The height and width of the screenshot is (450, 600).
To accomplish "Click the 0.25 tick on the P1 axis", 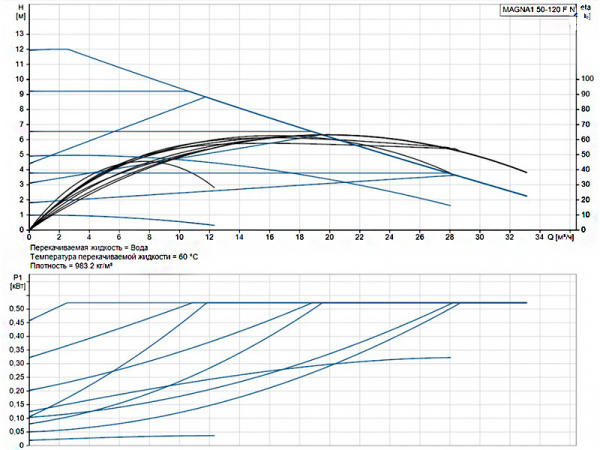I will coord(14,377).
